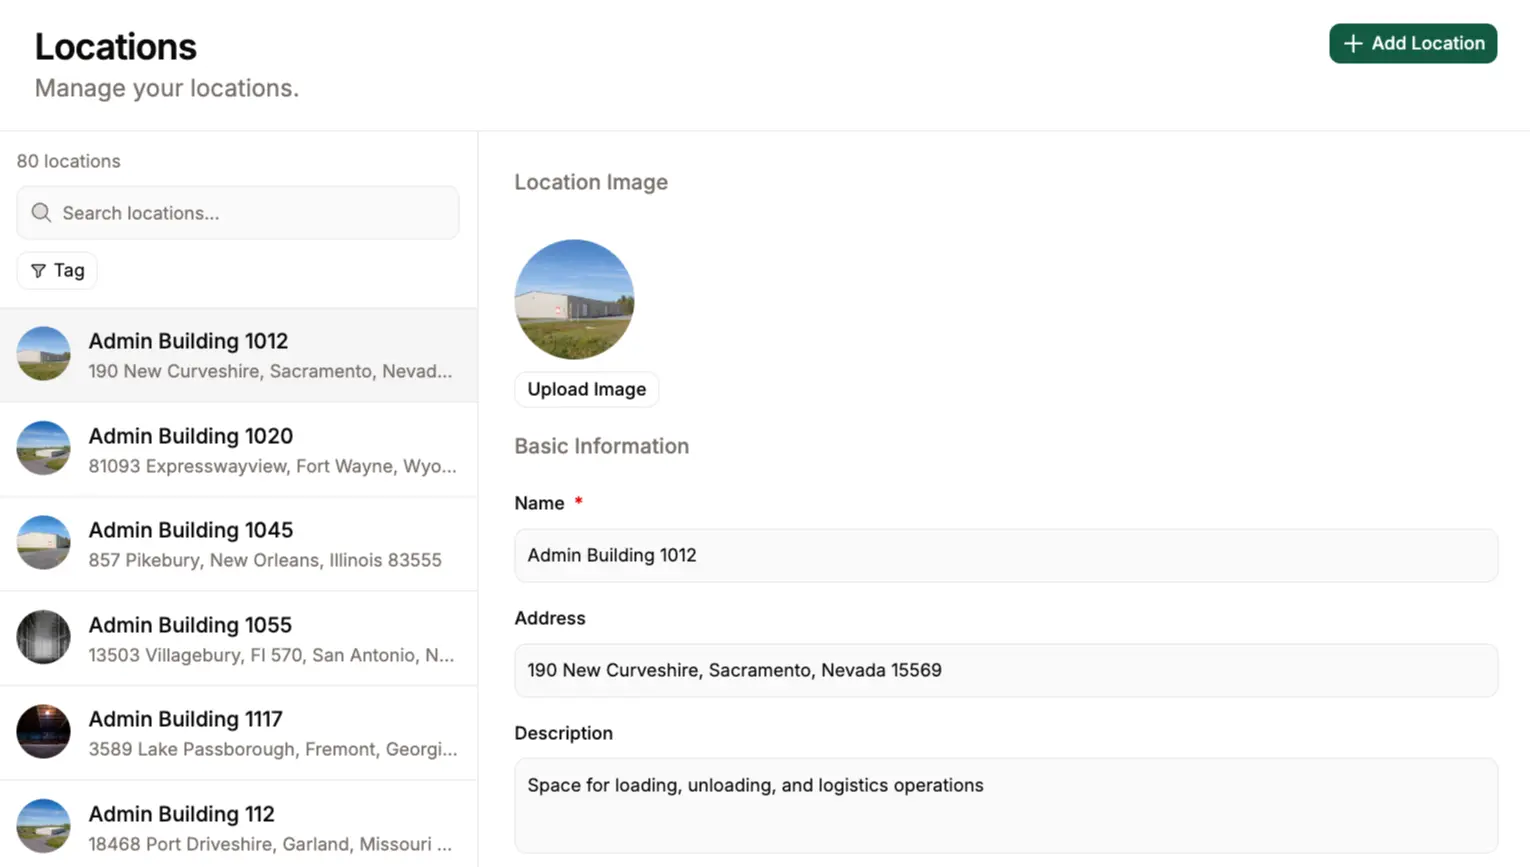Click Admin Building 1045 avatar image
Screen dimensions: 1530x867
point(43,543)
